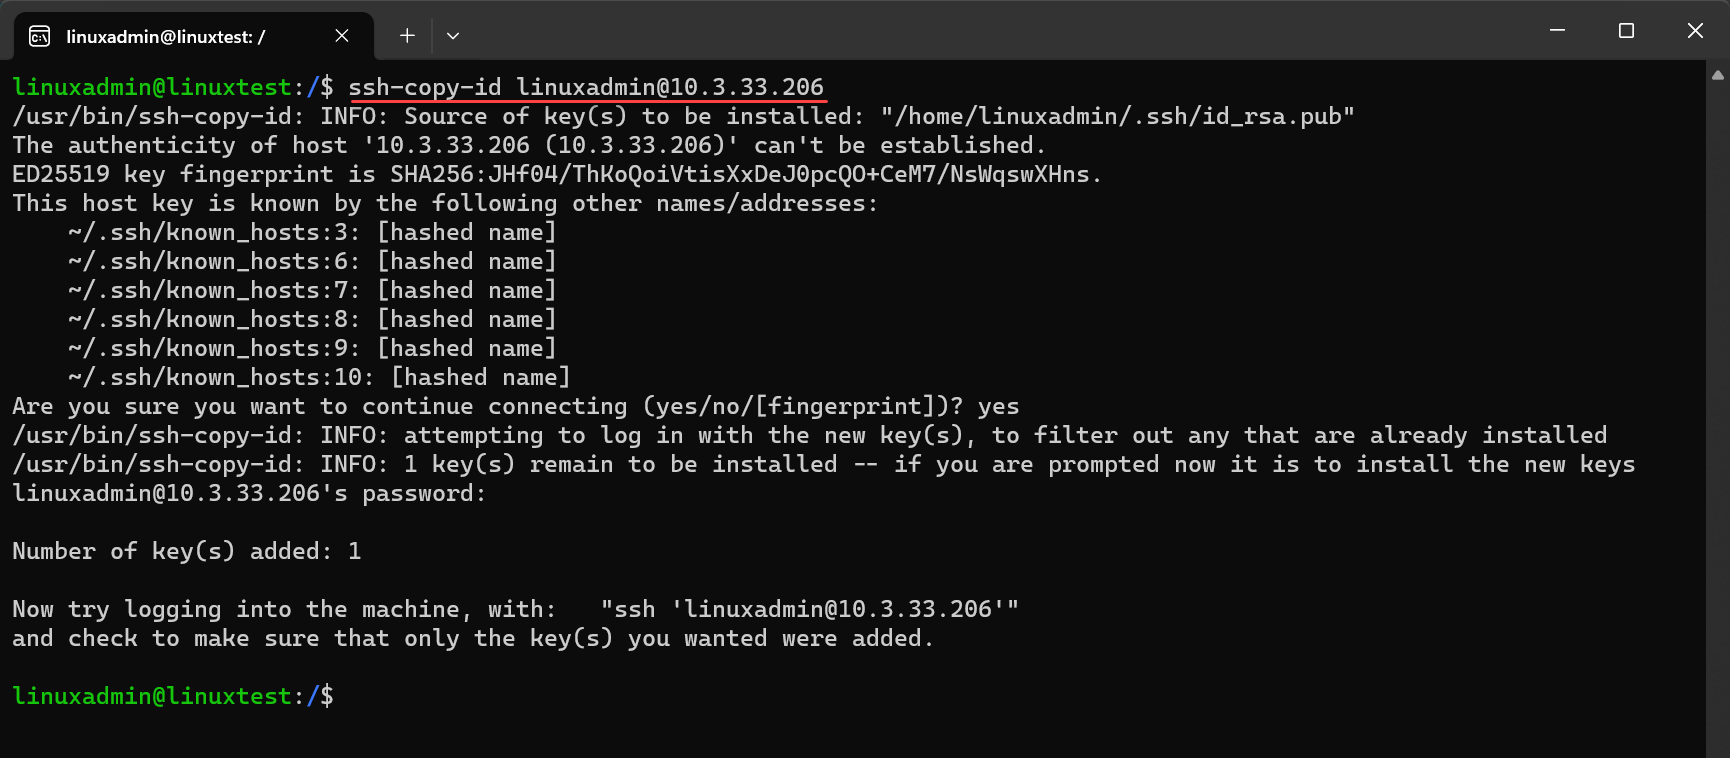Click the vertical scrollbar track
1730x758 pixels.
click(x=1717, y=400)
